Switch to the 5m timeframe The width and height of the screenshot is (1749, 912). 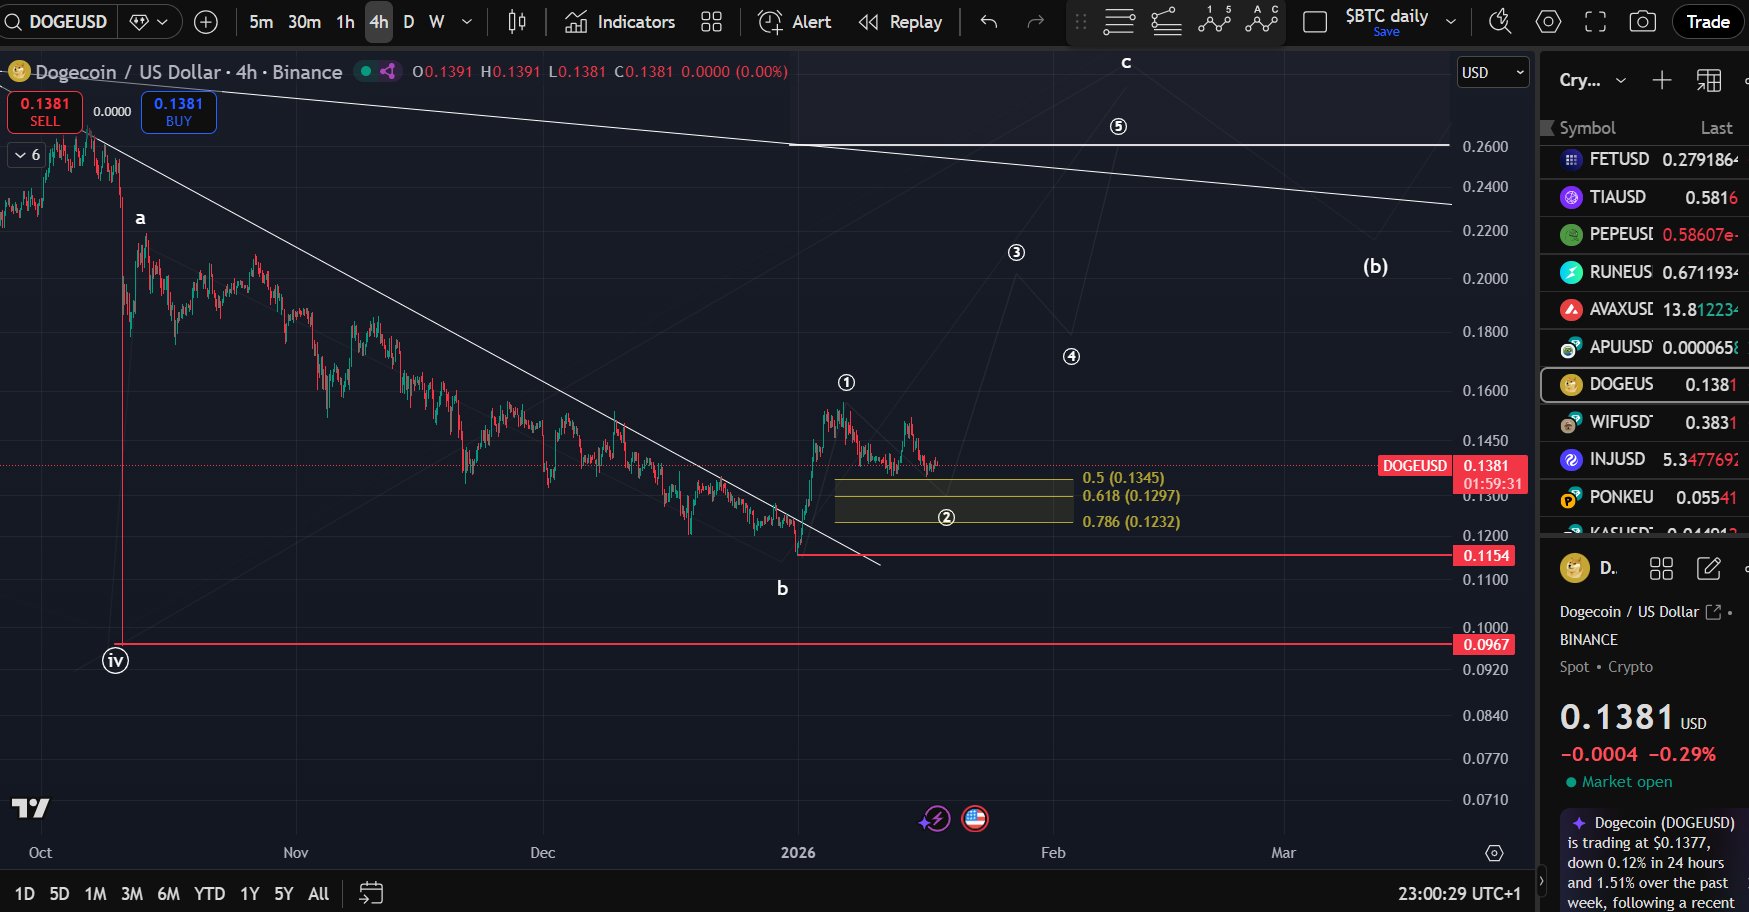261,22
